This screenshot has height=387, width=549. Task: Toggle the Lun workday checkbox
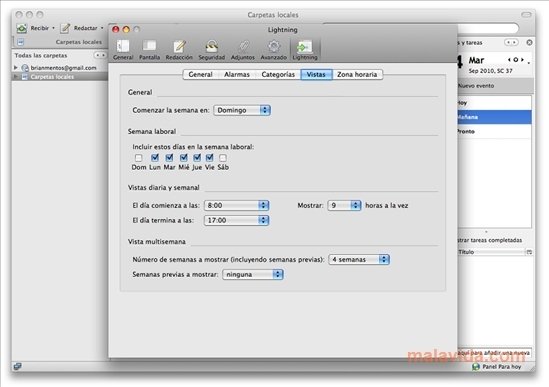155,158
